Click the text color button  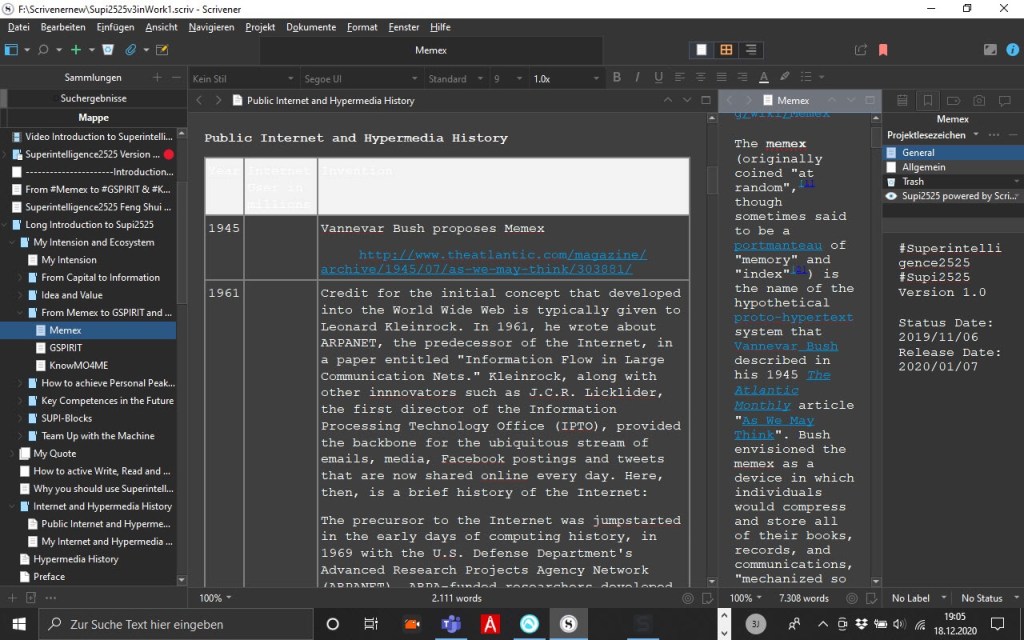[x=764, y=78]
